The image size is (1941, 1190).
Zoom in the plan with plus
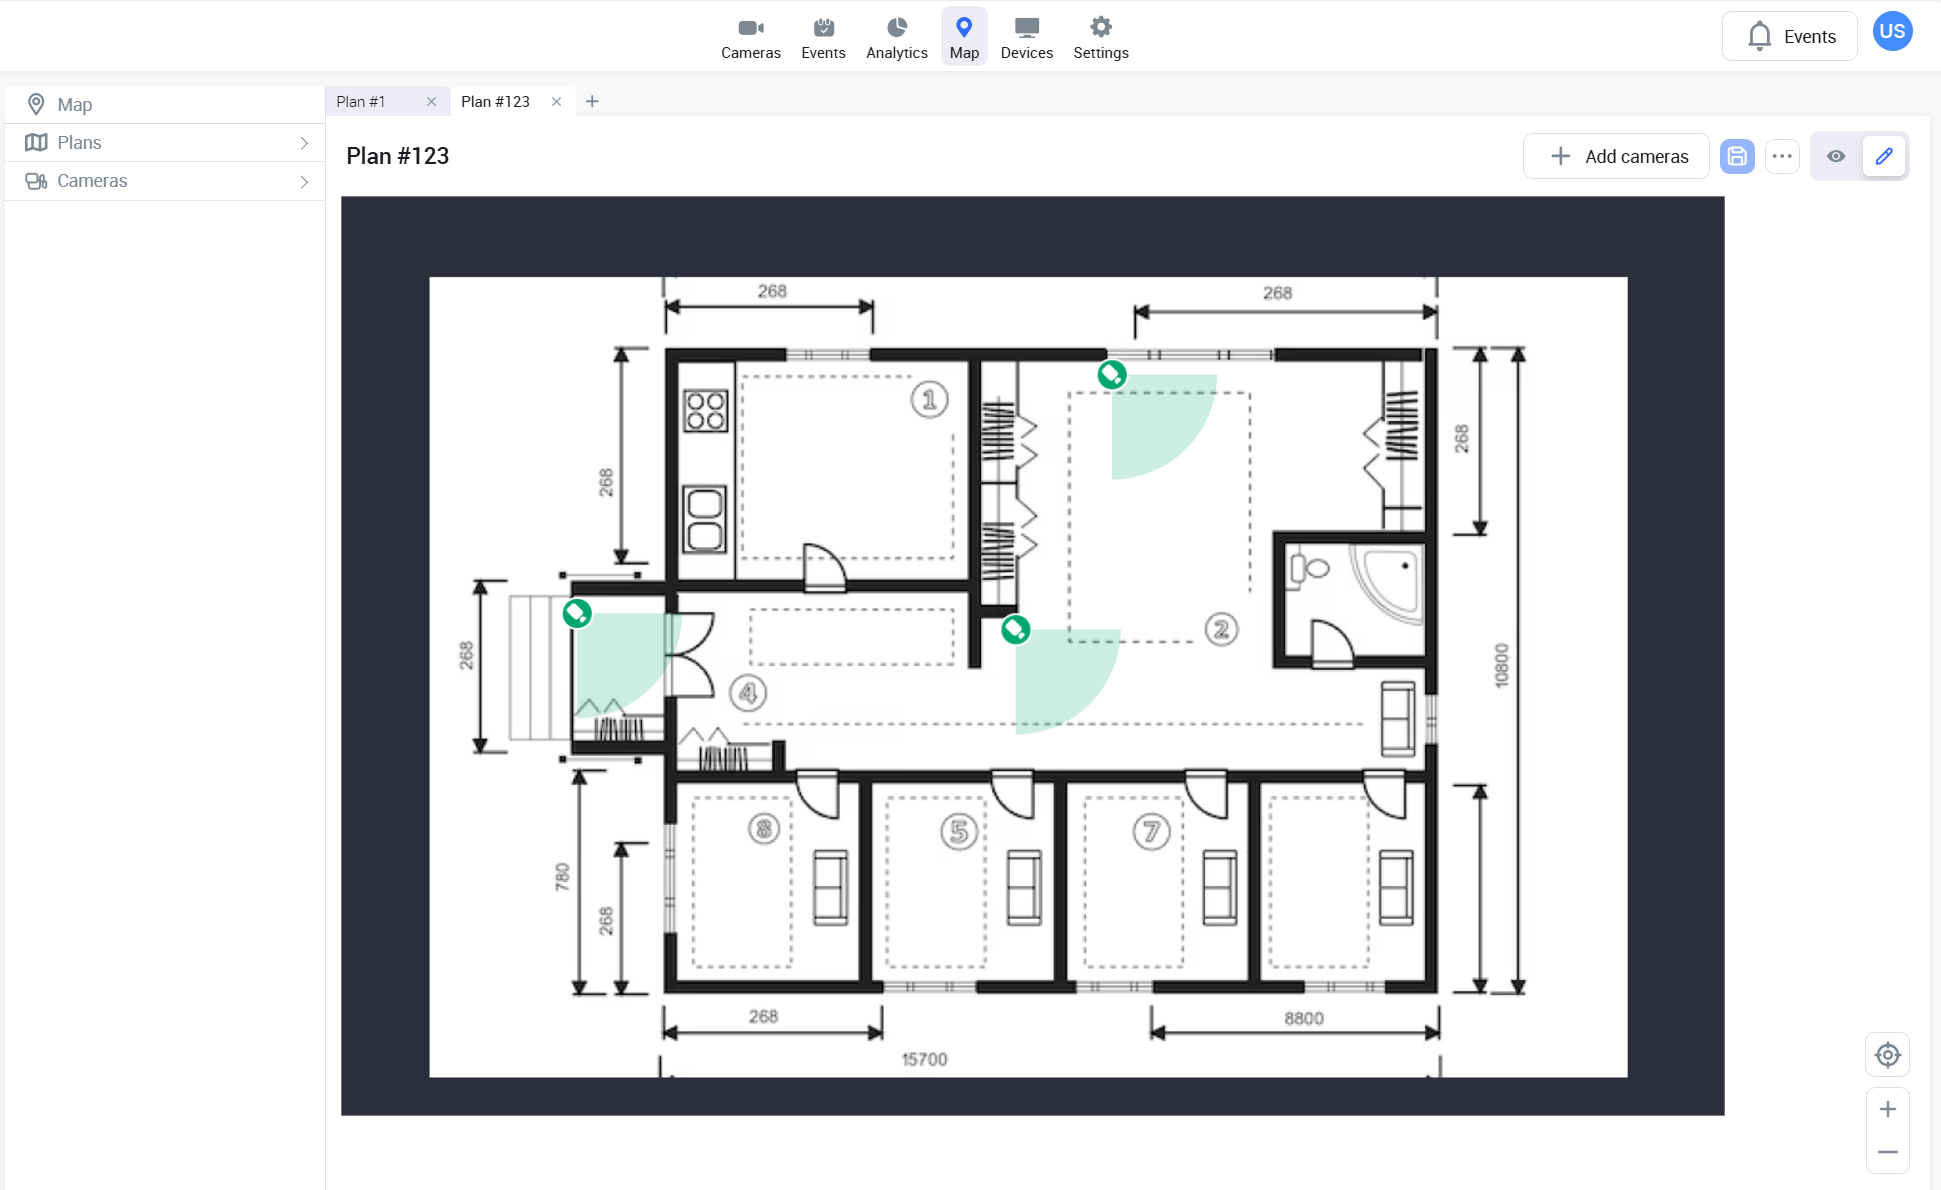1887,1109
